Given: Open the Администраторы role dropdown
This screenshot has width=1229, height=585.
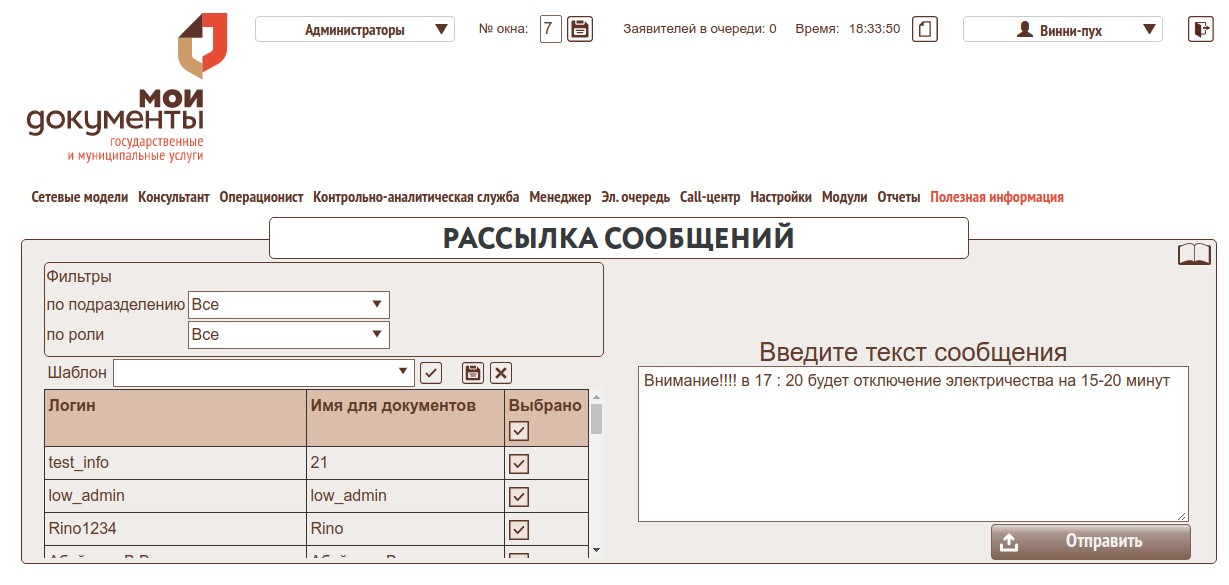Looking at the screenshot, I should tap(355, 30).
